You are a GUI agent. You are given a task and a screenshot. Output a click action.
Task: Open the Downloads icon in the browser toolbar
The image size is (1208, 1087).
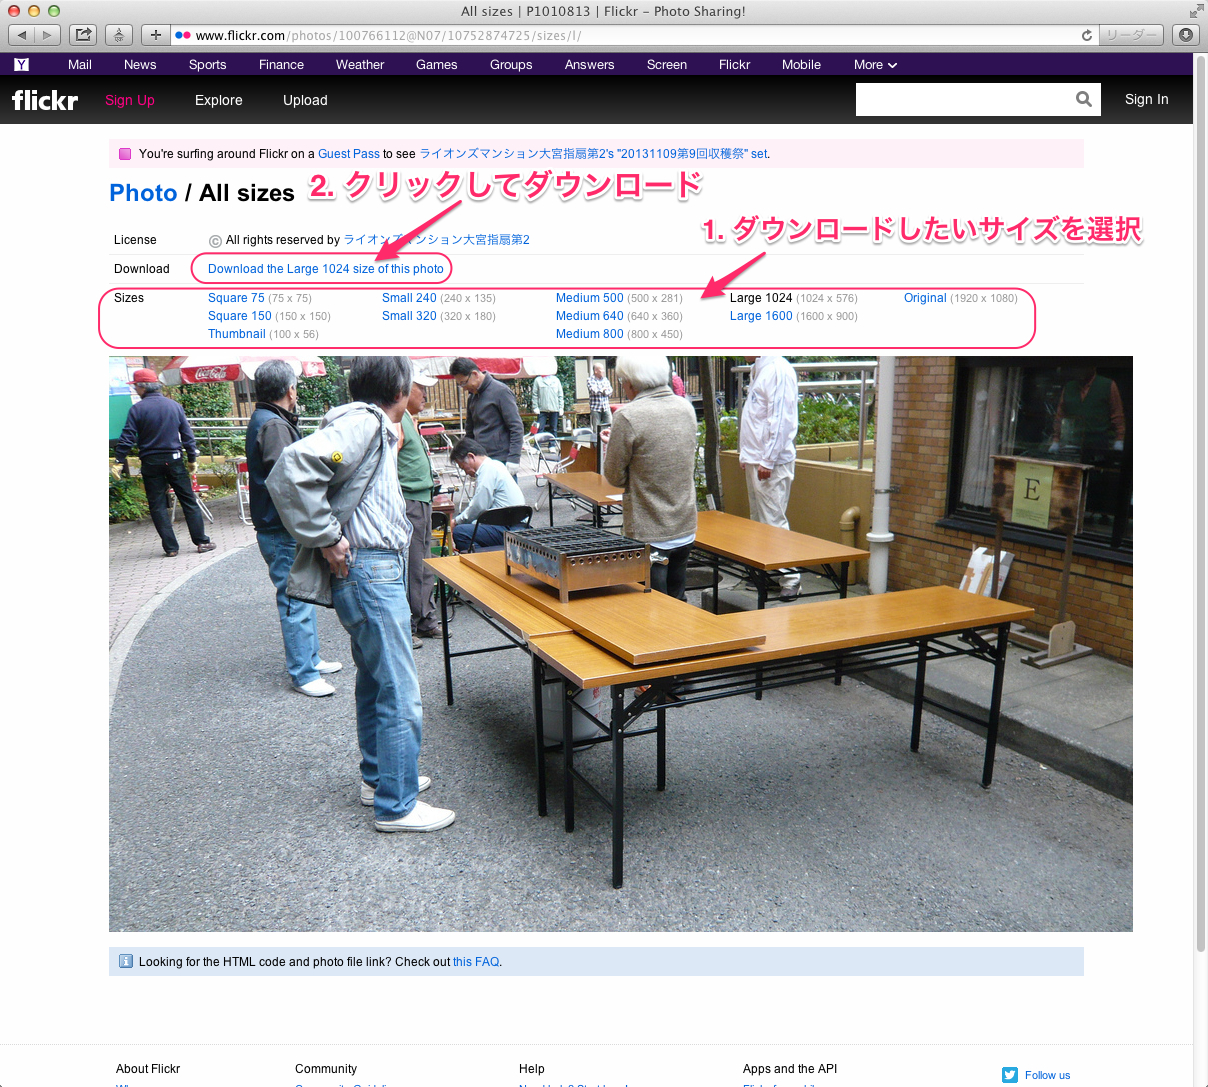point(1184,34)
